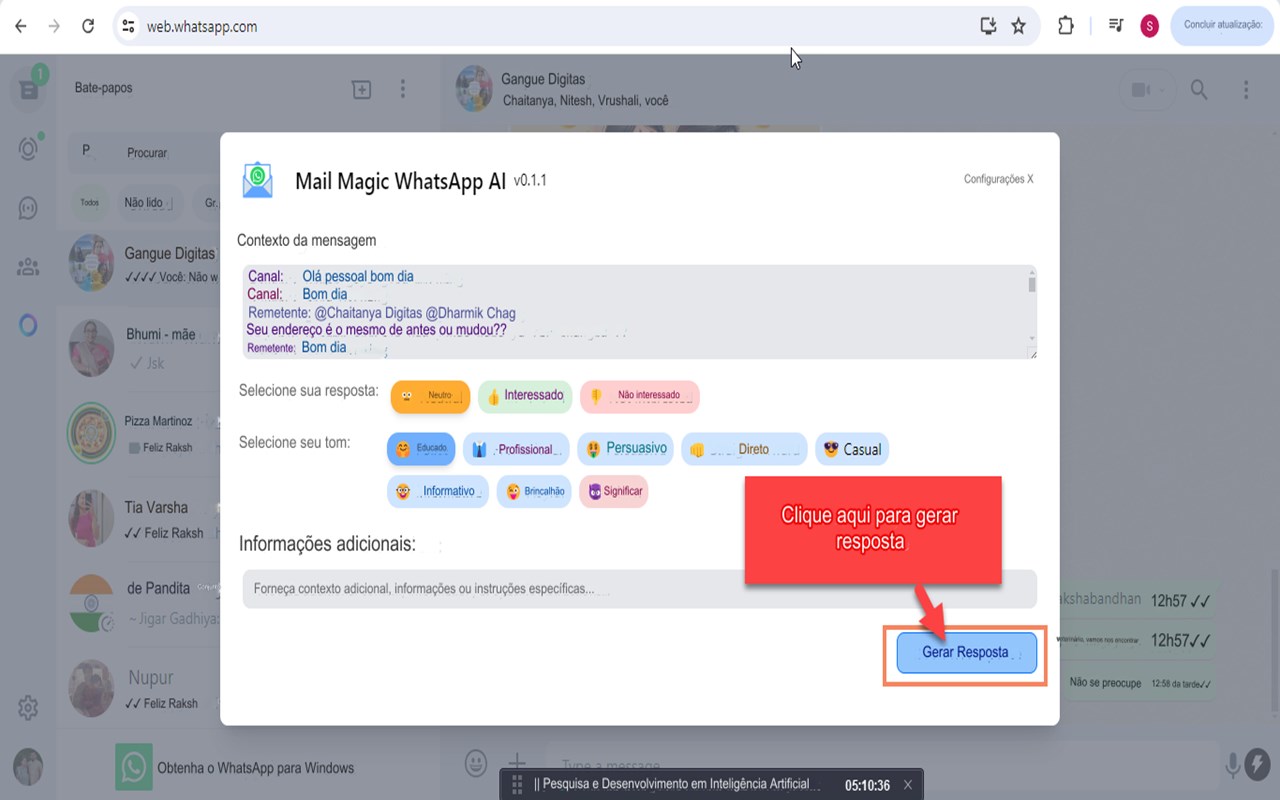The width and height of the screenshot is (1280, 800).
Task: Open the attach plus icon in message bar
Action: point(517,763)
